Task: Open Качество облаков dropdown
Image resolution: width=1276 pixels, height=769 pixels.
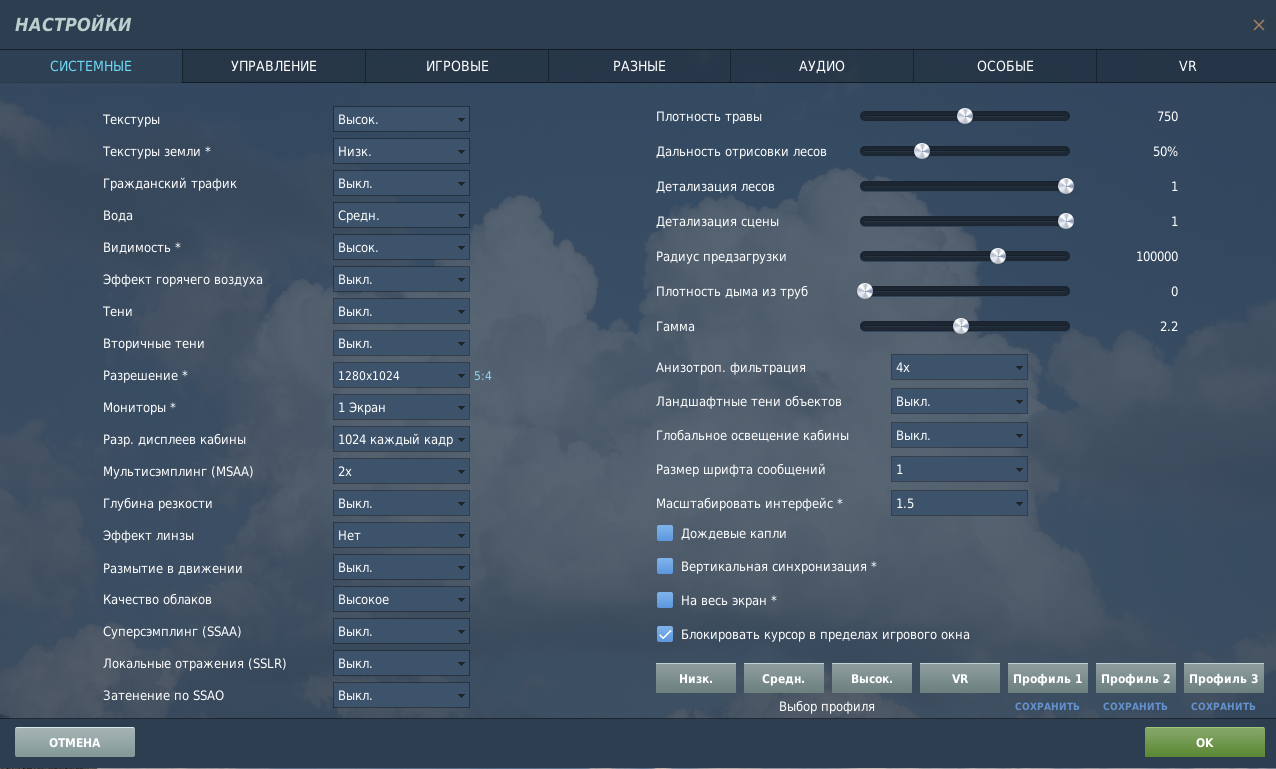Action: click(401, 599)
